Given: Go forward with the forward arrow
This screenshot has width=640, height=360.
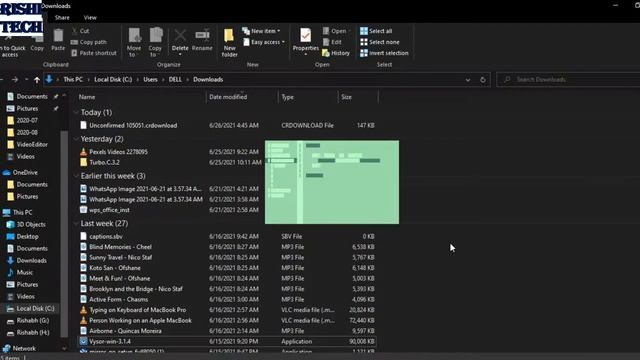Looking at the screenshot, I should pos(15,80).
